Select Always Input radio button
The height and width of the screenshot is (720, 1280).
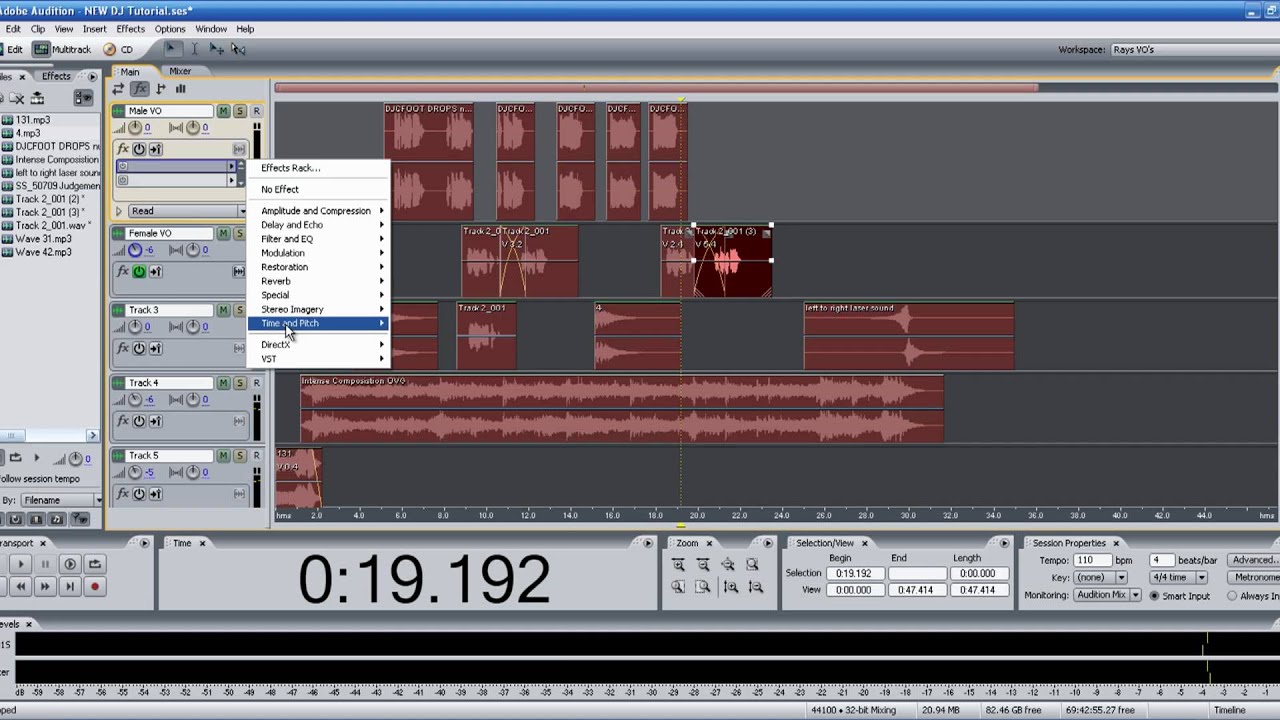(1232, 596)
